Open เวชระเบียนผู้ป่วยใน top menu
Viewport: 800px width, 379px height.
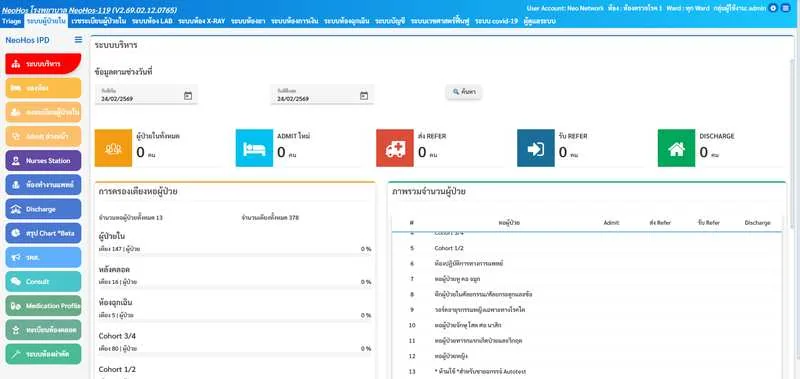(99, 21)
